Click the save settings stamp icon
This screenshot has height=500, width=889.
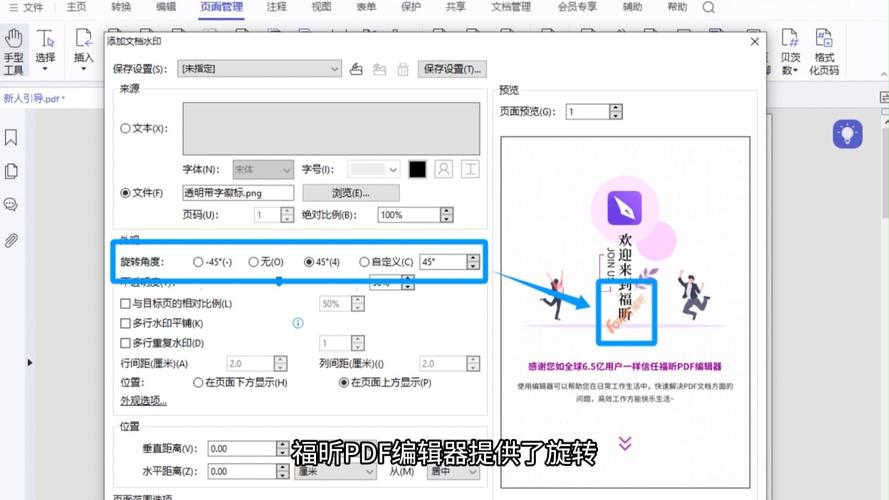point(356,69)
